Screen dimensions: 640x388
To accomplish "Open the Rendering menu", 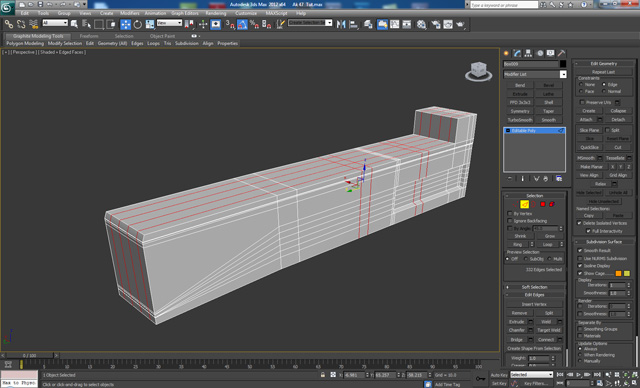I will tap(216, 13).
